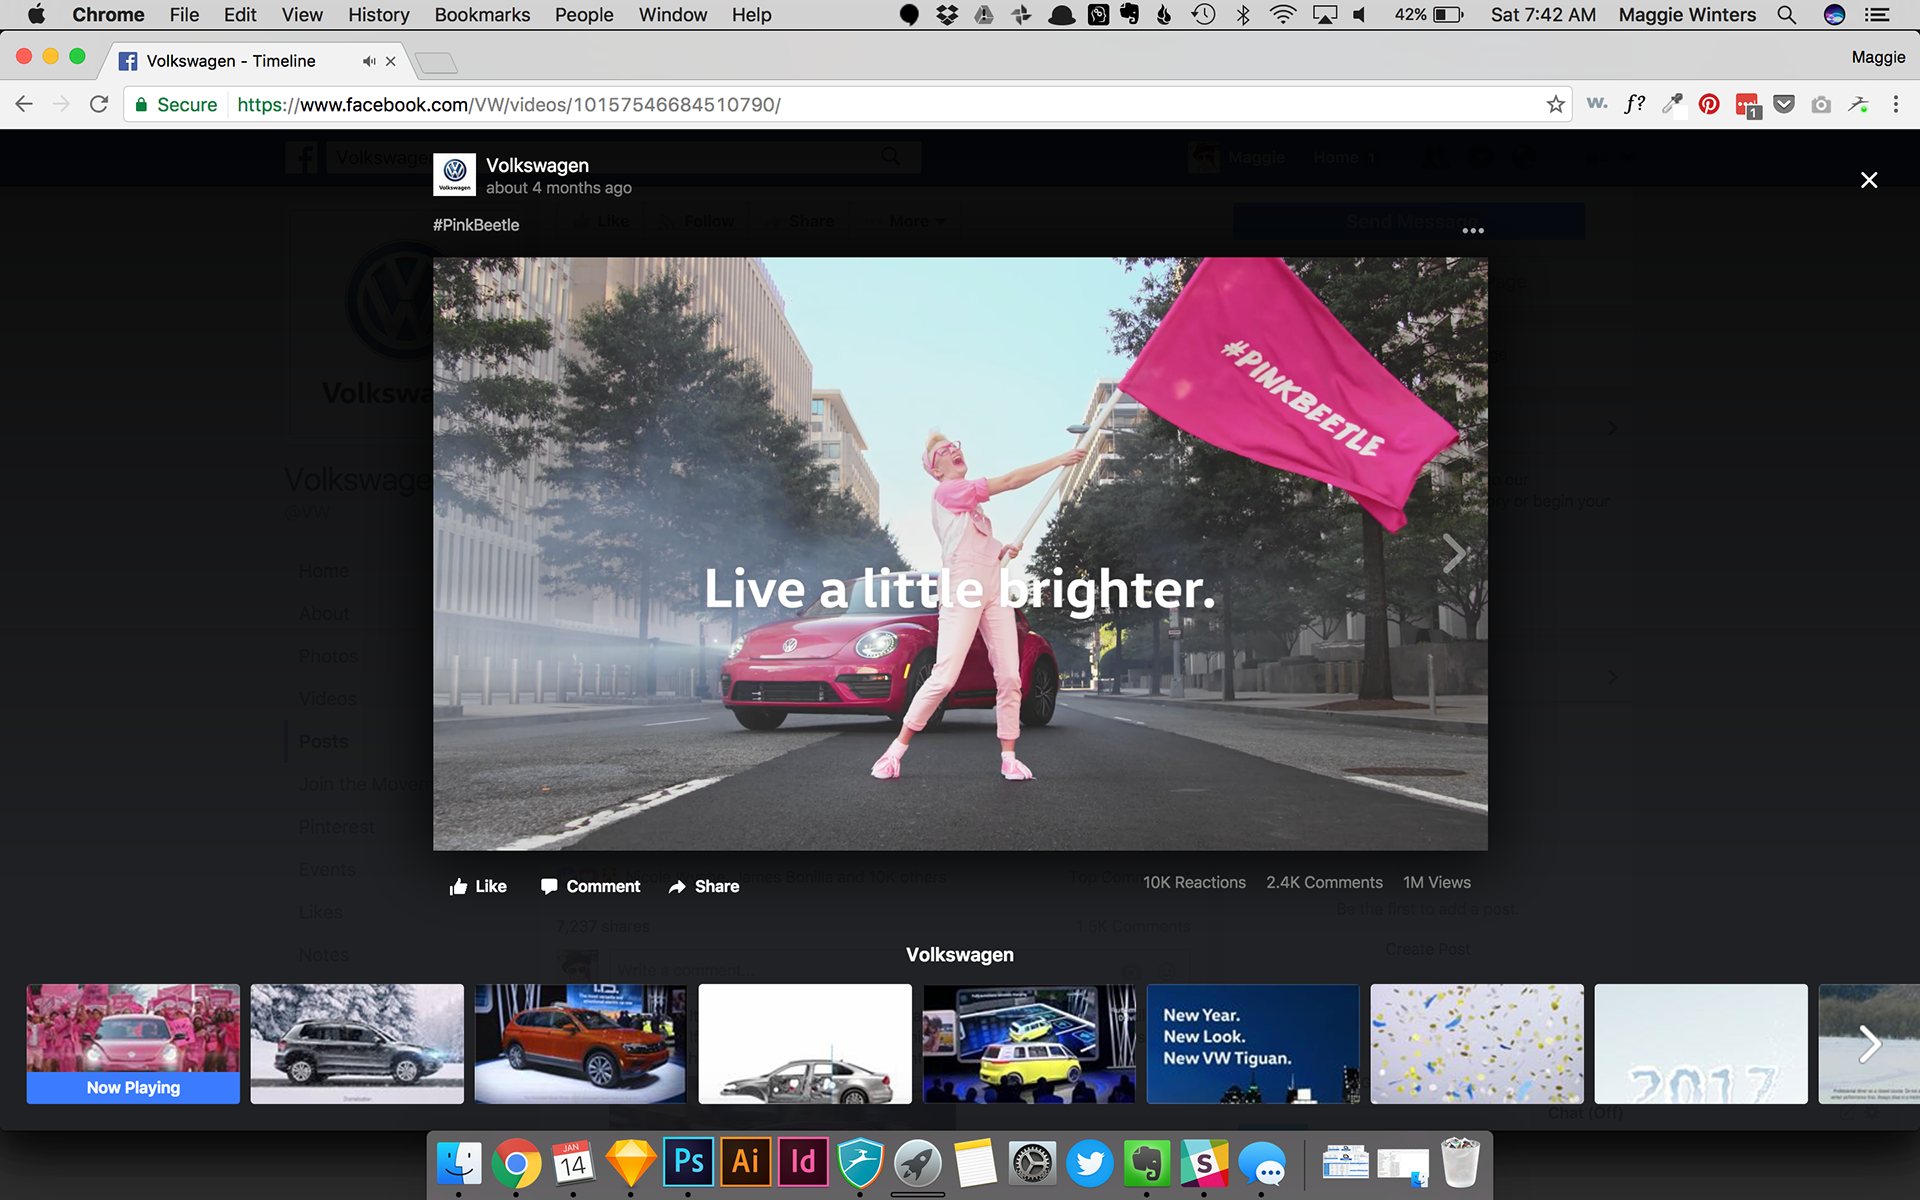Click the Pocket extension icon
Image resolution: width=1920 pixels, height=1200 pixels.
(1784, 104)
